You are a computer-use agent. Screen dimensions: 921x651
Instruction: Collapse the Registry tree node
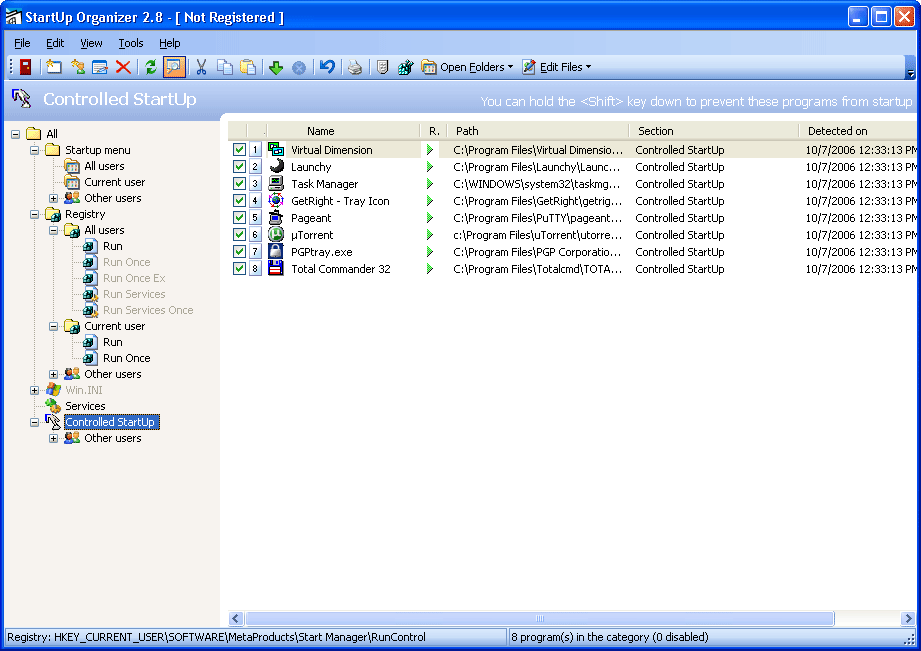(x=35, y=214)
